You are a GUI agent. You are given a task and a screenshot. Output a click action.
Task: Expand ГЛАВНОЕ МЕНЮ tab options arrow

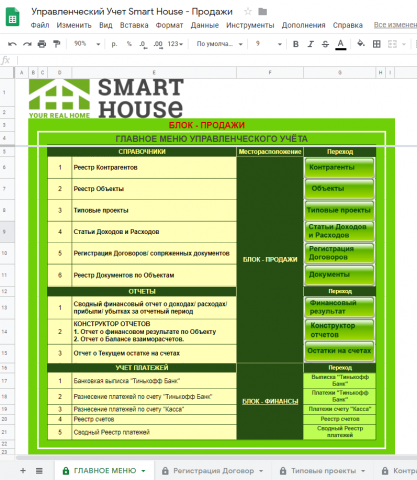coord(143,471)
